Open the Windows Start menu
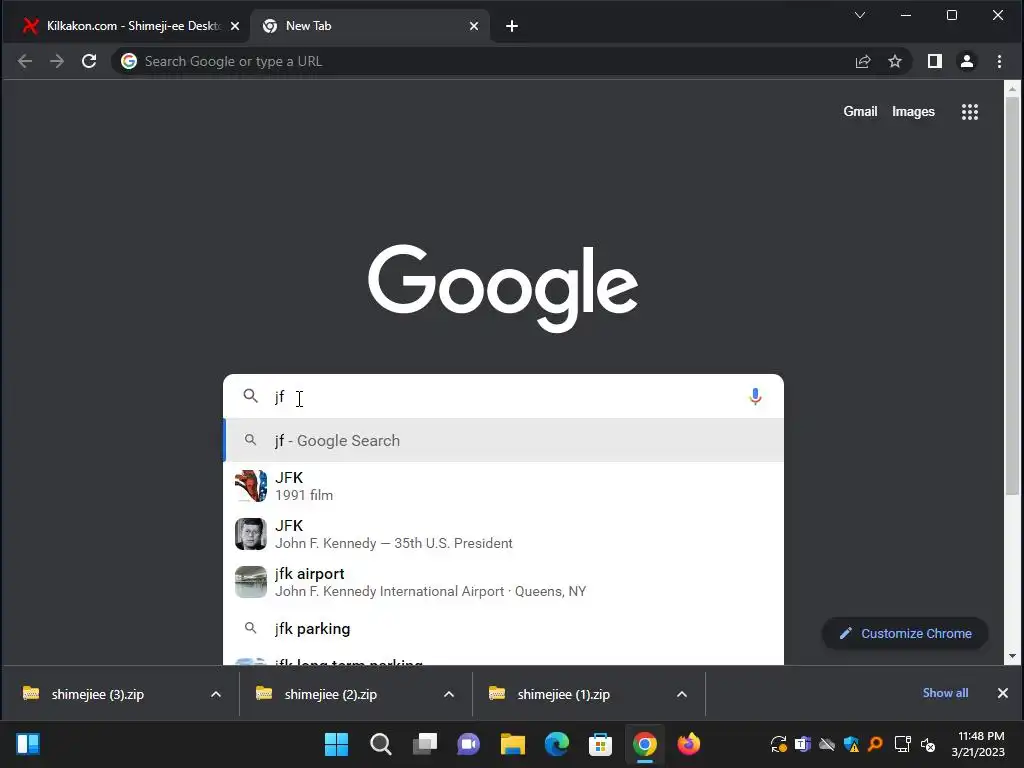The width and height of the screenshot is (1024, 768). coord(336,744)
